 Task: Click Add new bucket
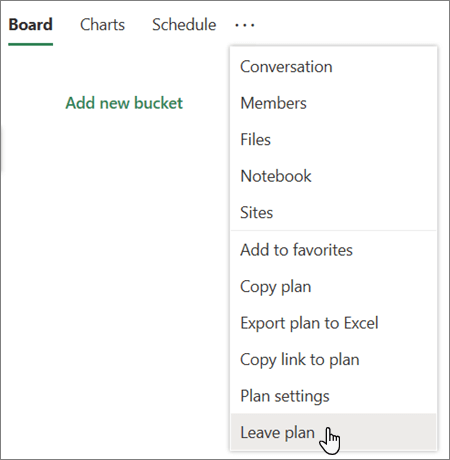124,103
